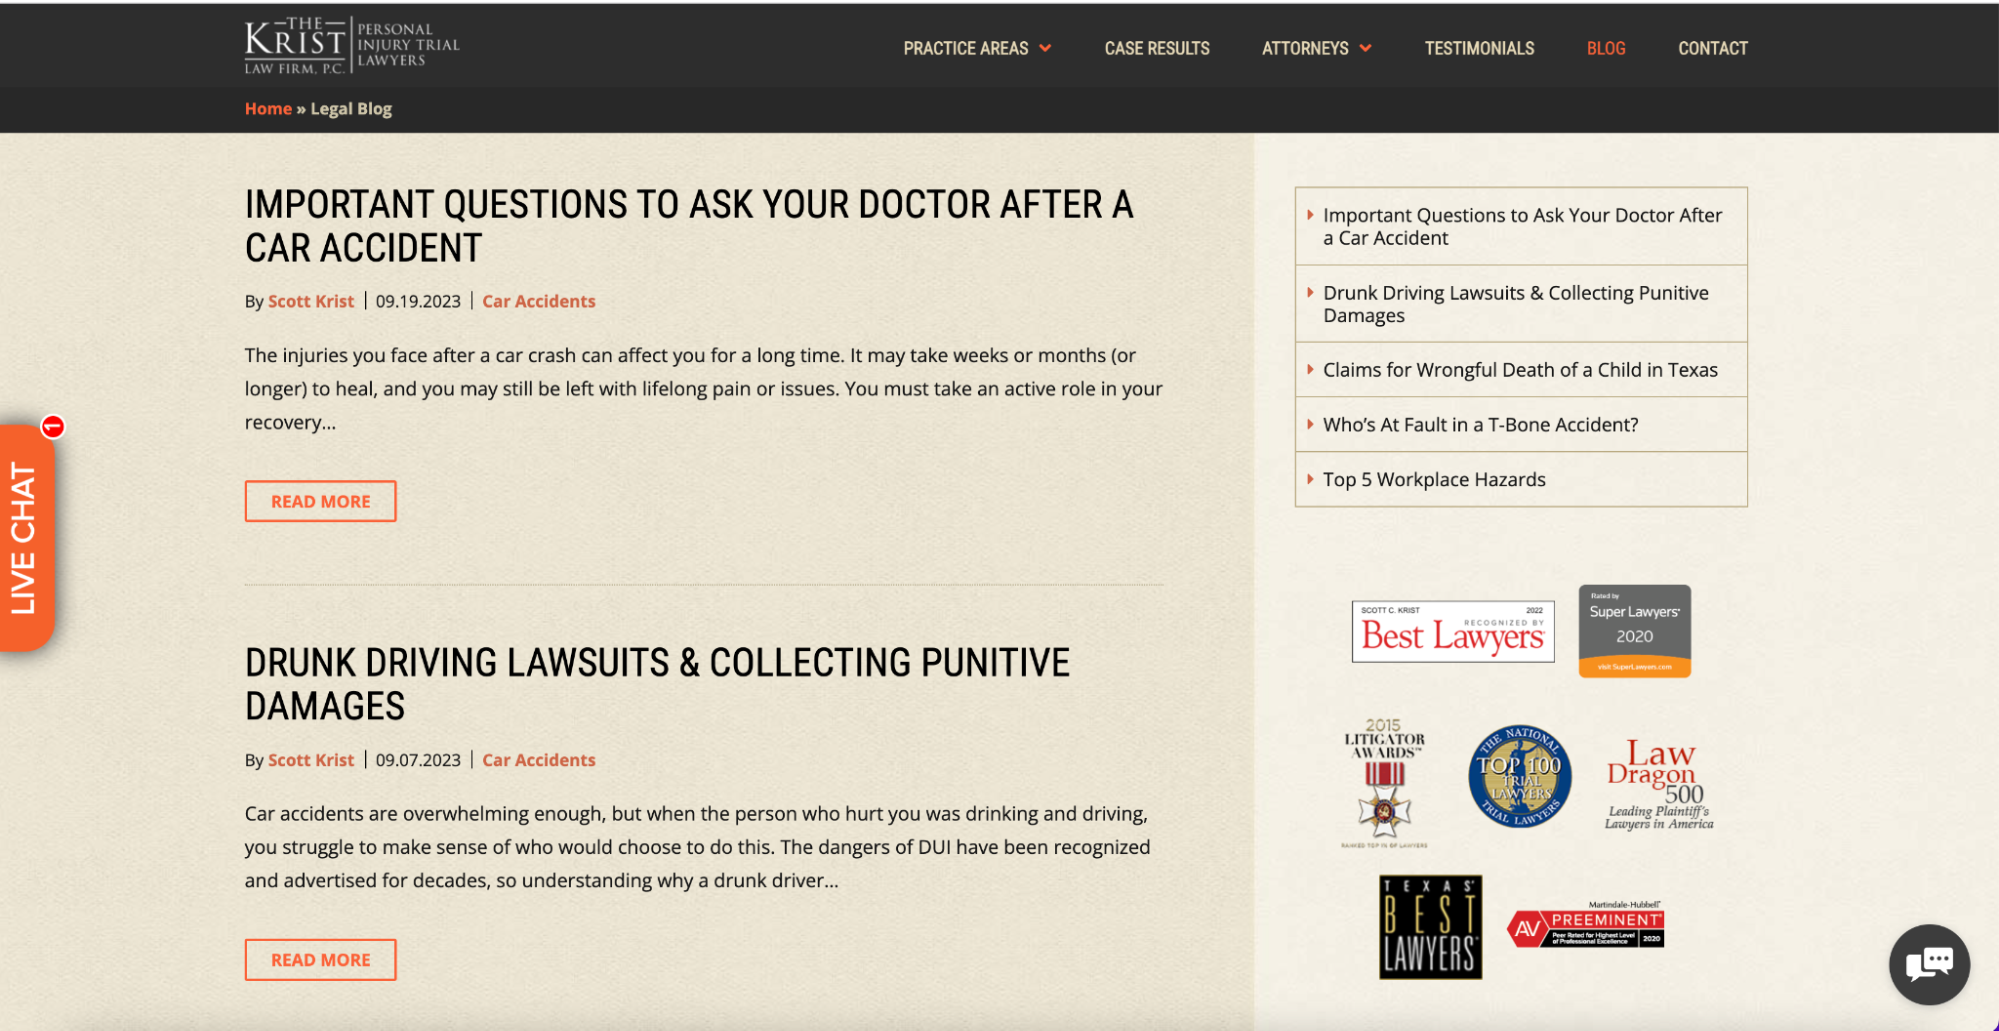Click the National Top 100 Trial Lawyers seal

(1519, 776)
